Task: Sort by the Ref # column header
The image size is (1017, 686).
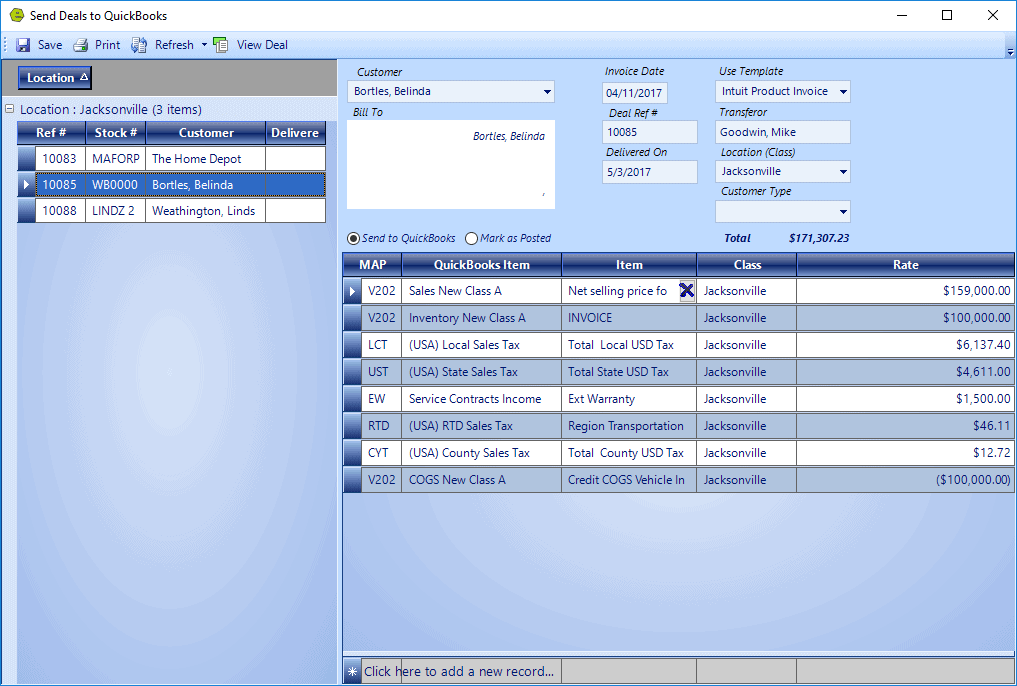Action: point(51,133)
